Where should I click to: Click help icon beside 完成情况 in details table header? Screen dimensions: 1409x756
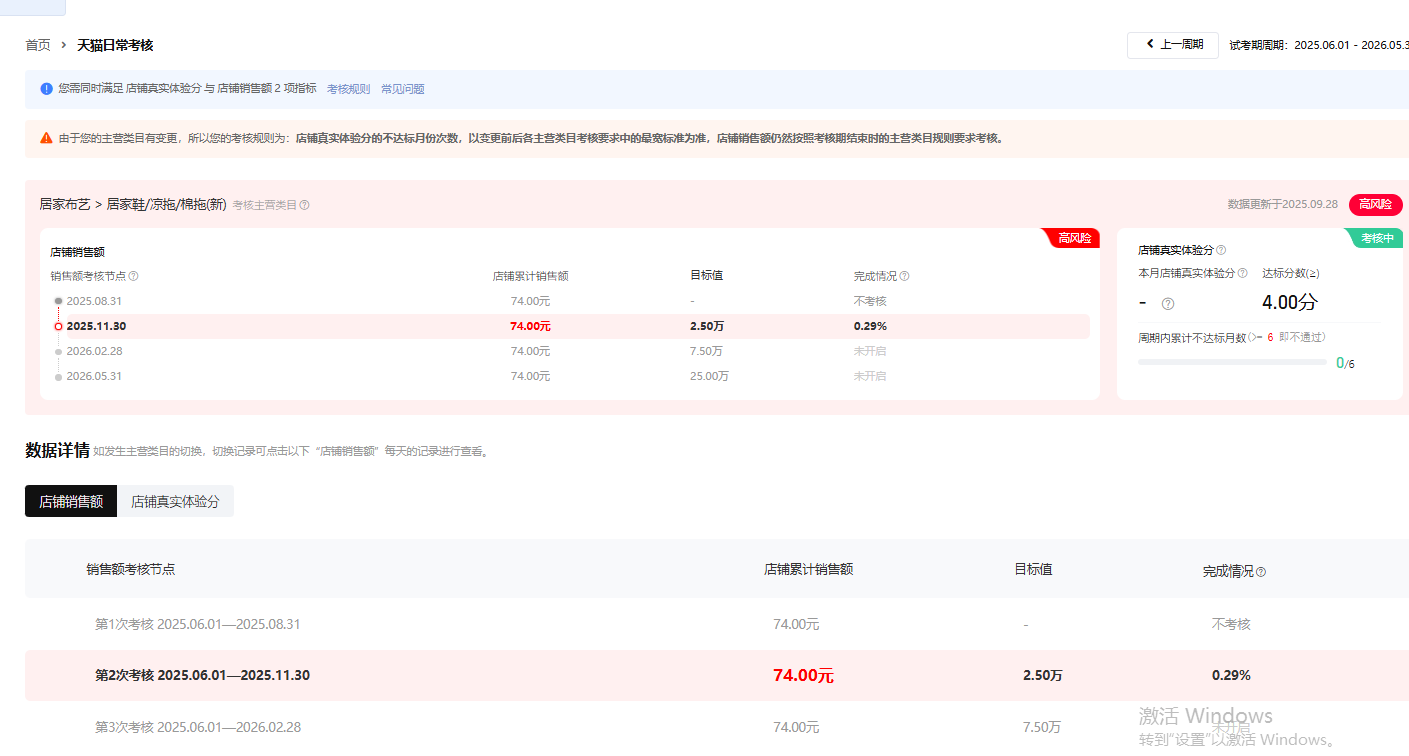coord(1260,572)
